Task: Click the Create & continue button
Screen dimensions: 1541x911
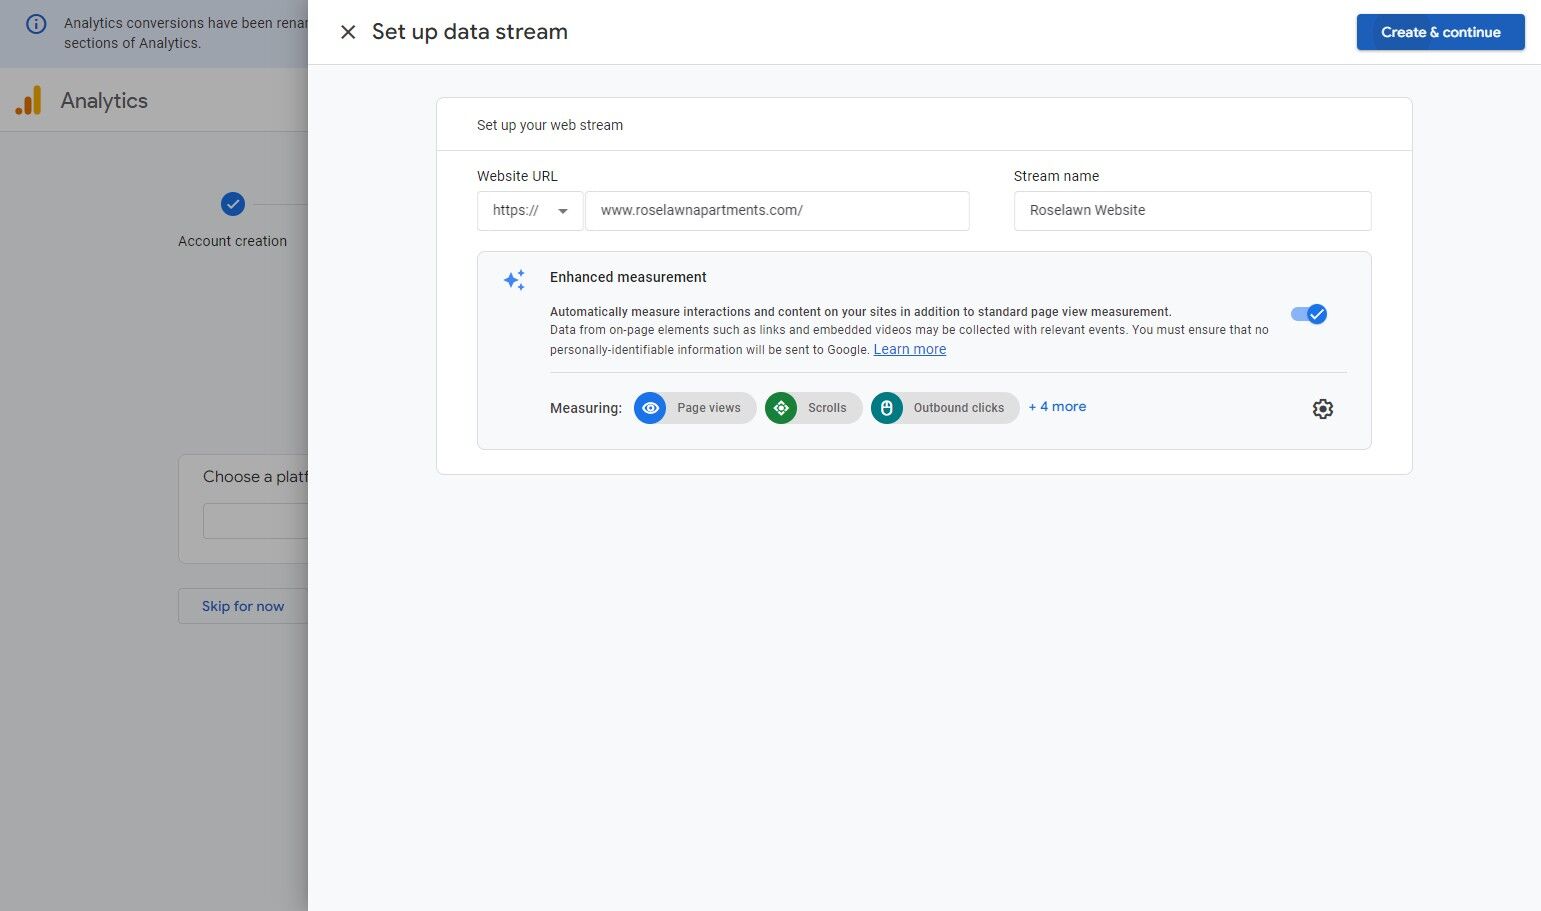Action: [1440, 32]
